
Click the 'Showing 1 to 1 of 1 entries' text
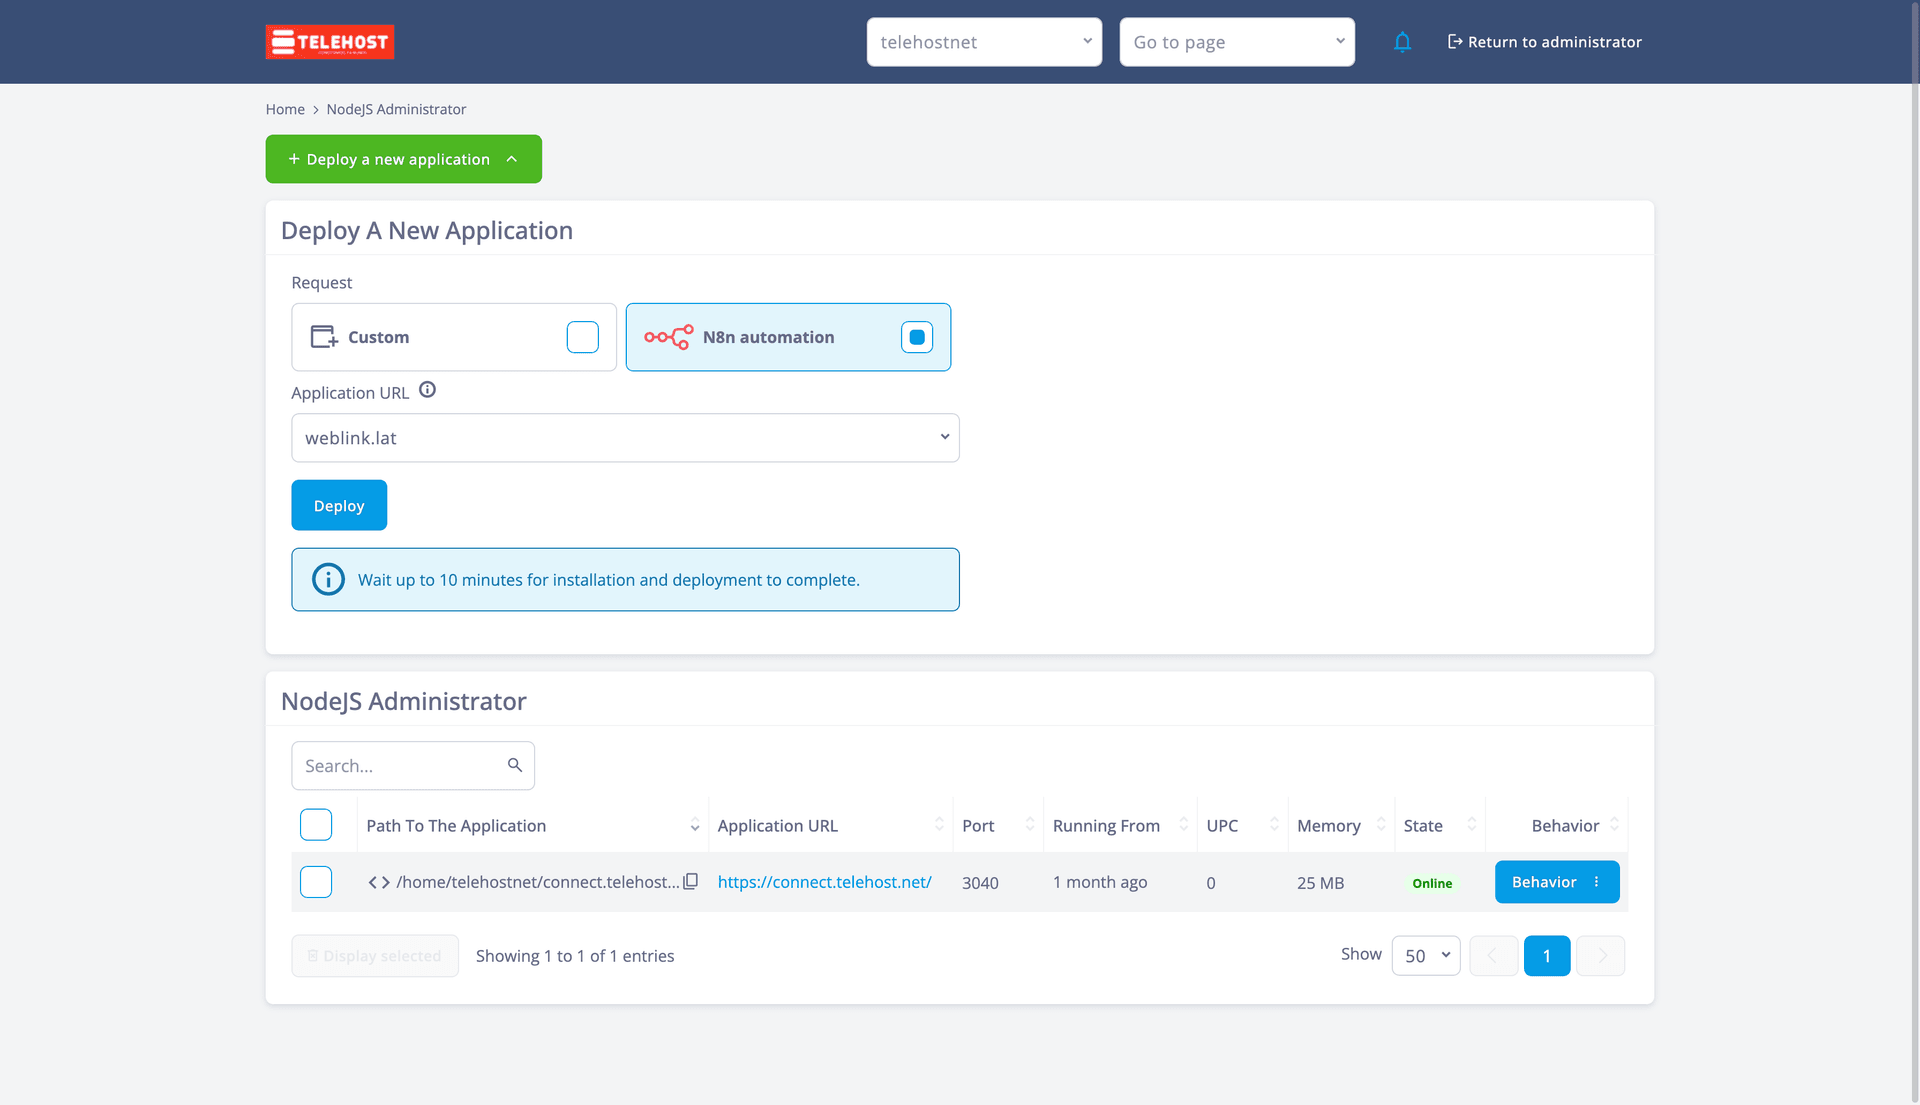[575, 956]
